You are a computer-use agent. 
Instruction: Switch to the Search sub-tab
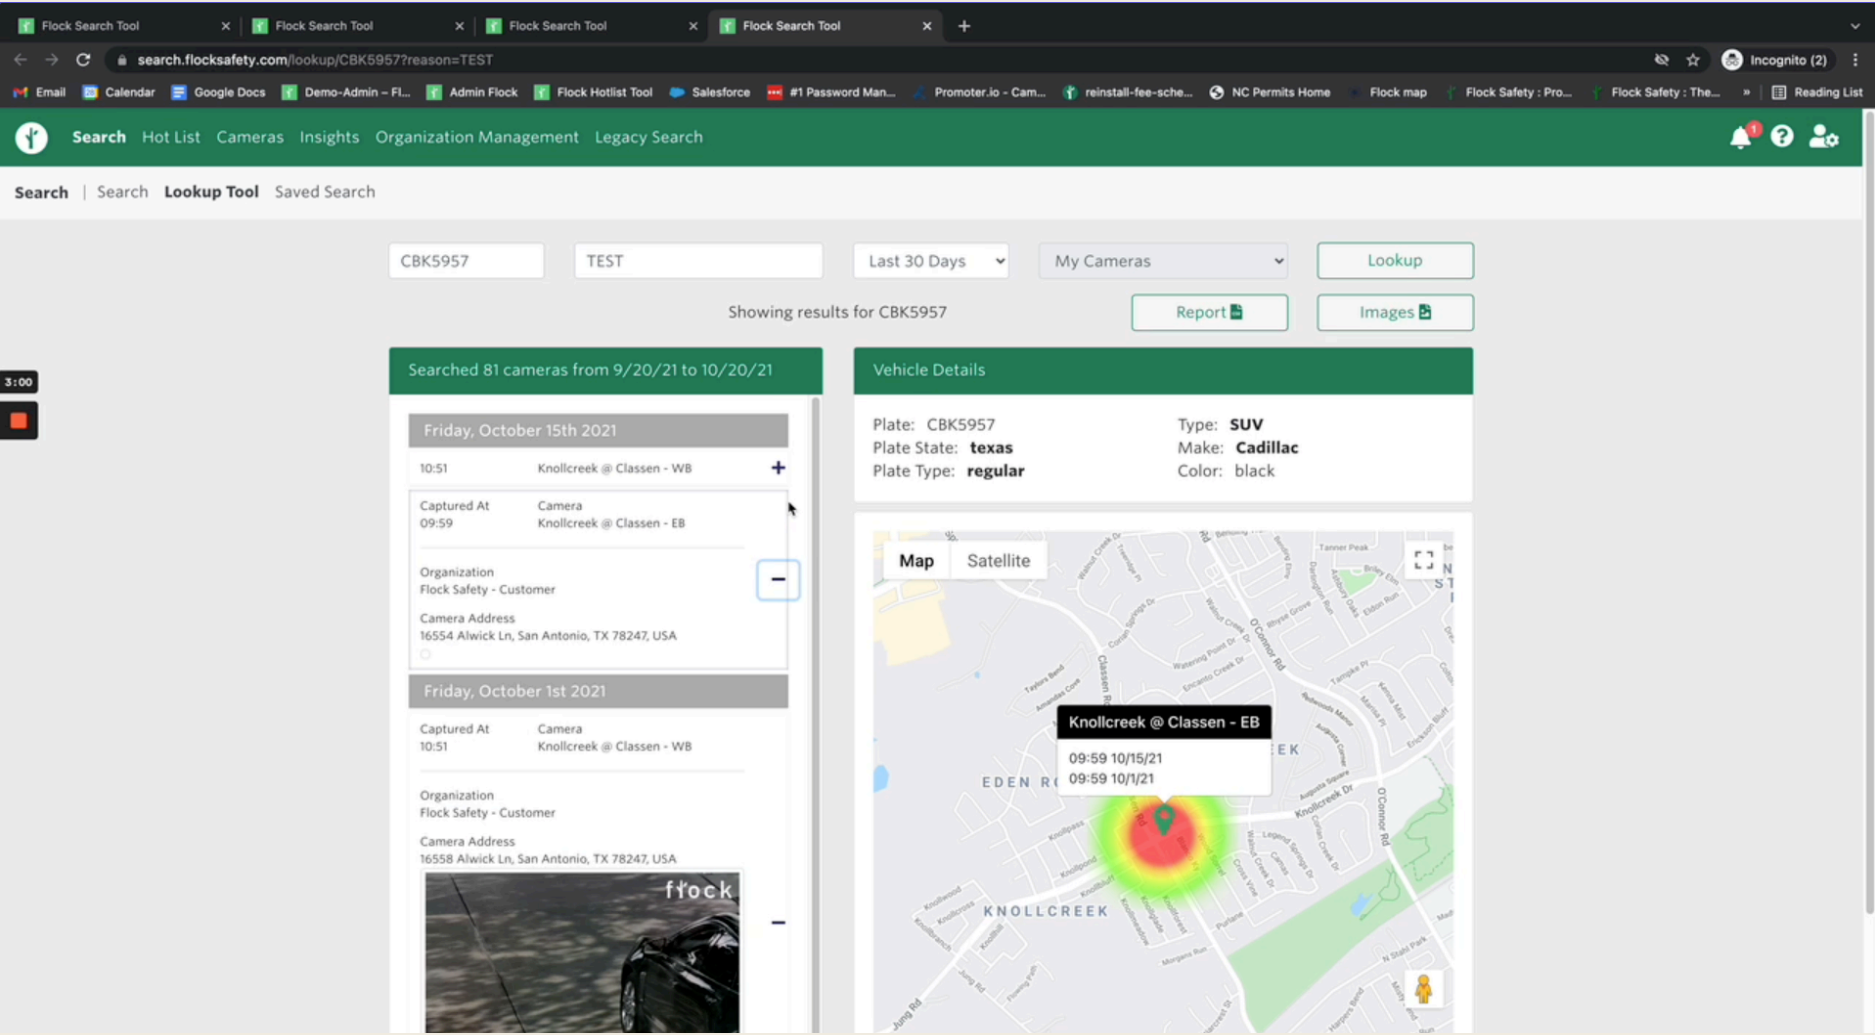(122, 192)
